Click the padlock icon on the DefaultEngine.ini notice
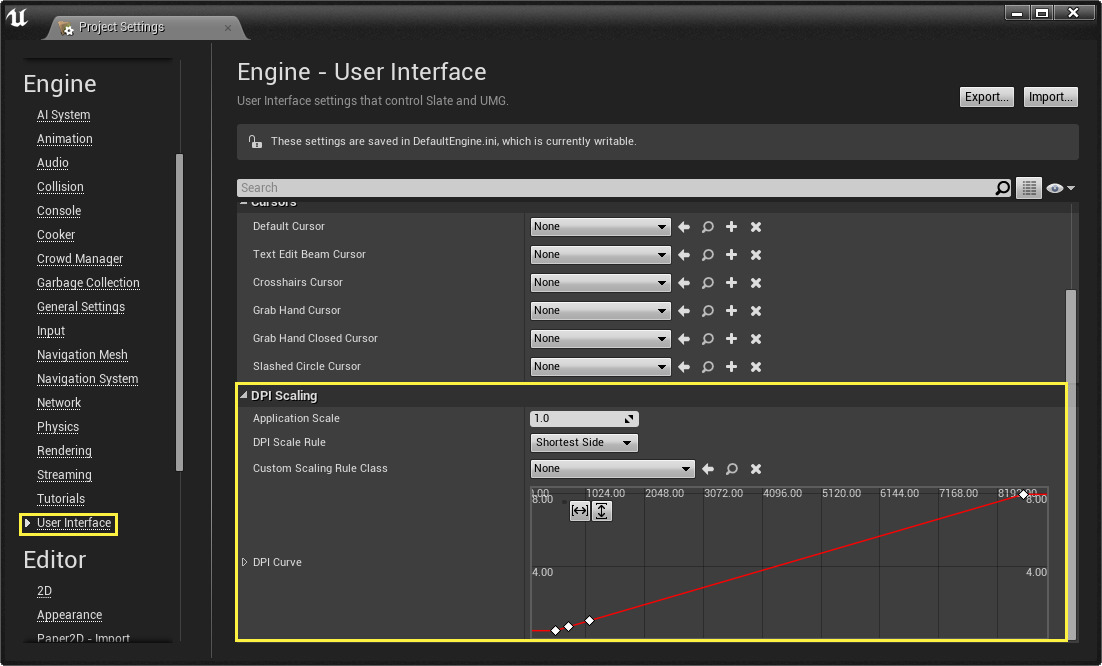This screenshot has width=1102, height=666. click(x=255, y=141)
